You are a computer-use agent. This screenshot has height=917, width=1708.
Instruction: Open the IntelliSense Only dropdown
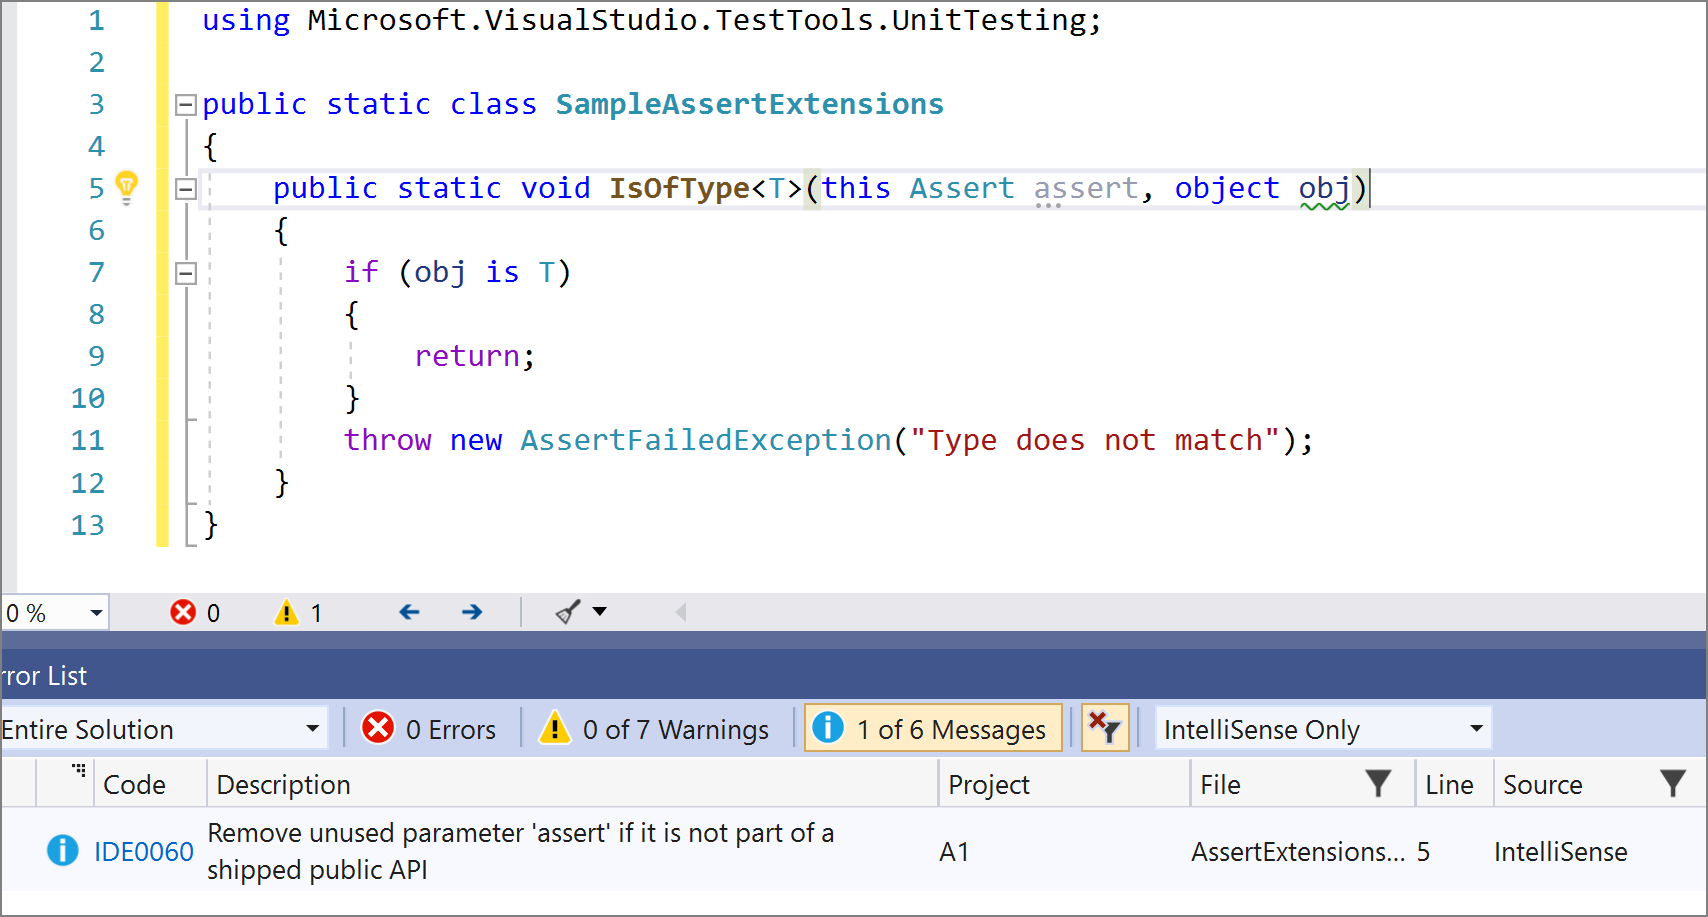coord(1323,729)
